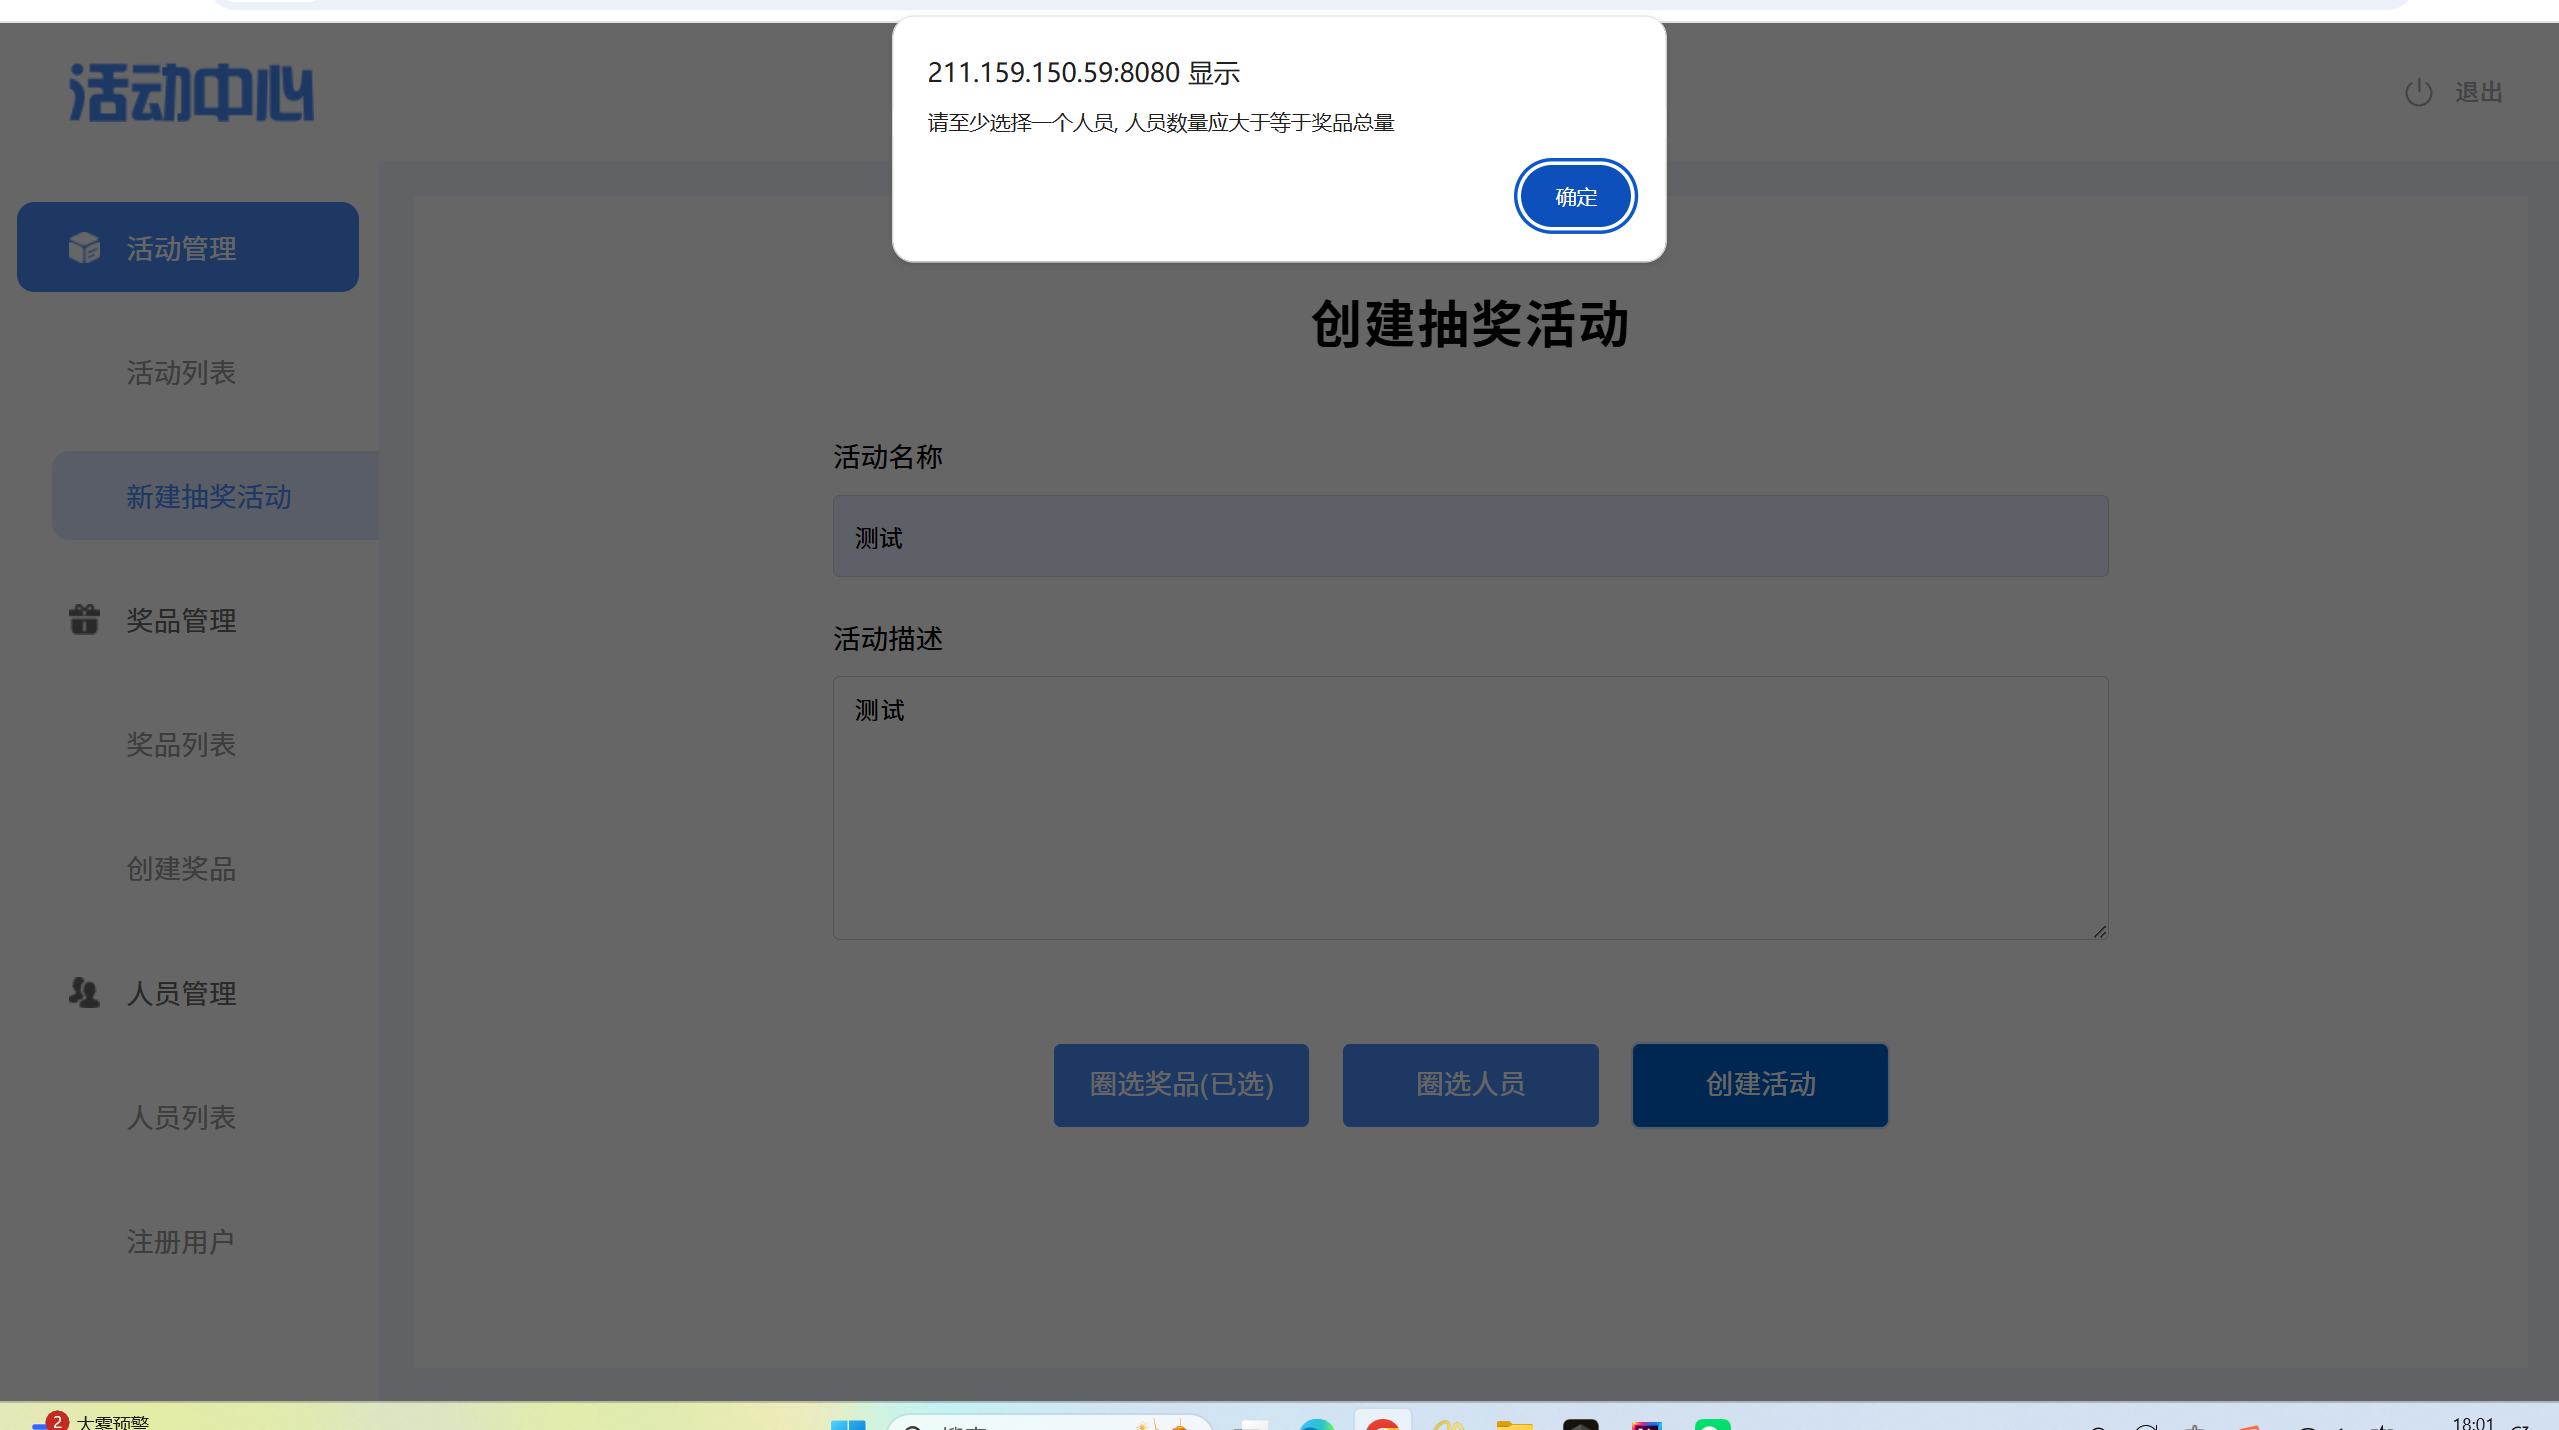Click the 圈选人员 button
Viewport: 2559px width, 1430px height.
1470,1084
